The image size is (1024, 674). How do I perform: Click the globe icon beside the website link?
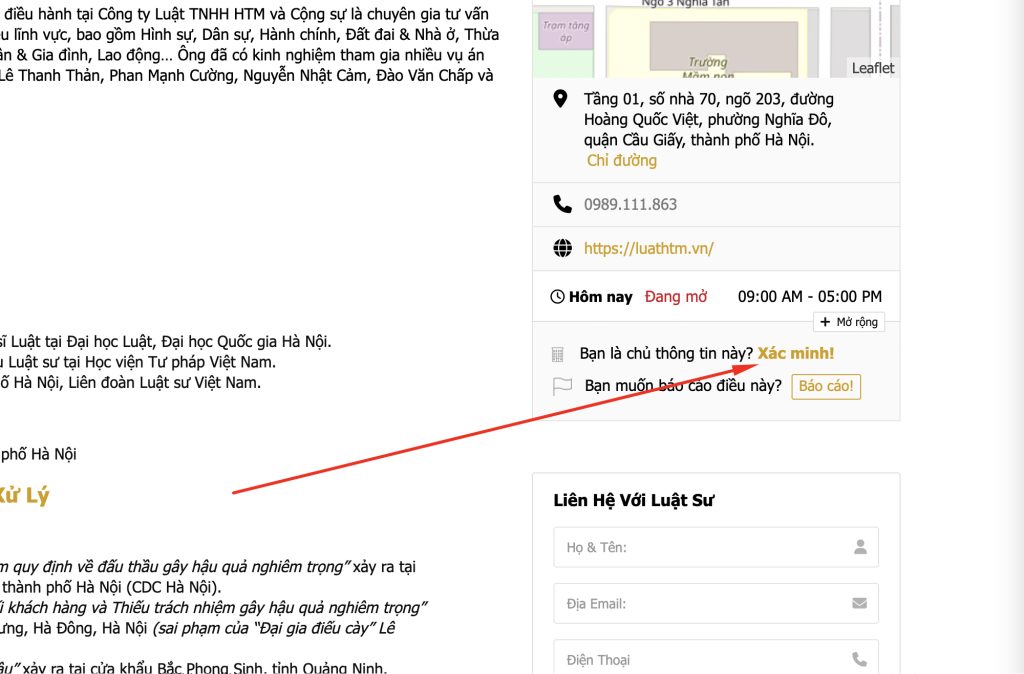(x=562, y=248)
